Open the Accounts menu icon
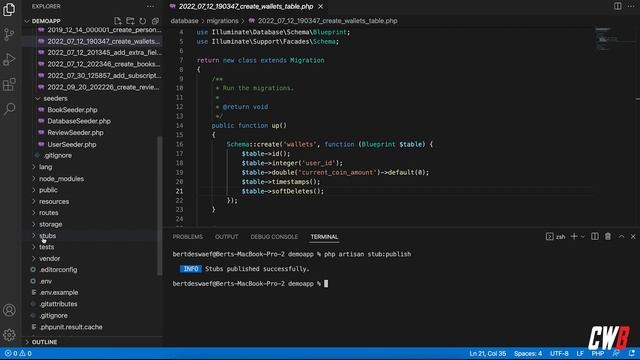 pos(9,310)
